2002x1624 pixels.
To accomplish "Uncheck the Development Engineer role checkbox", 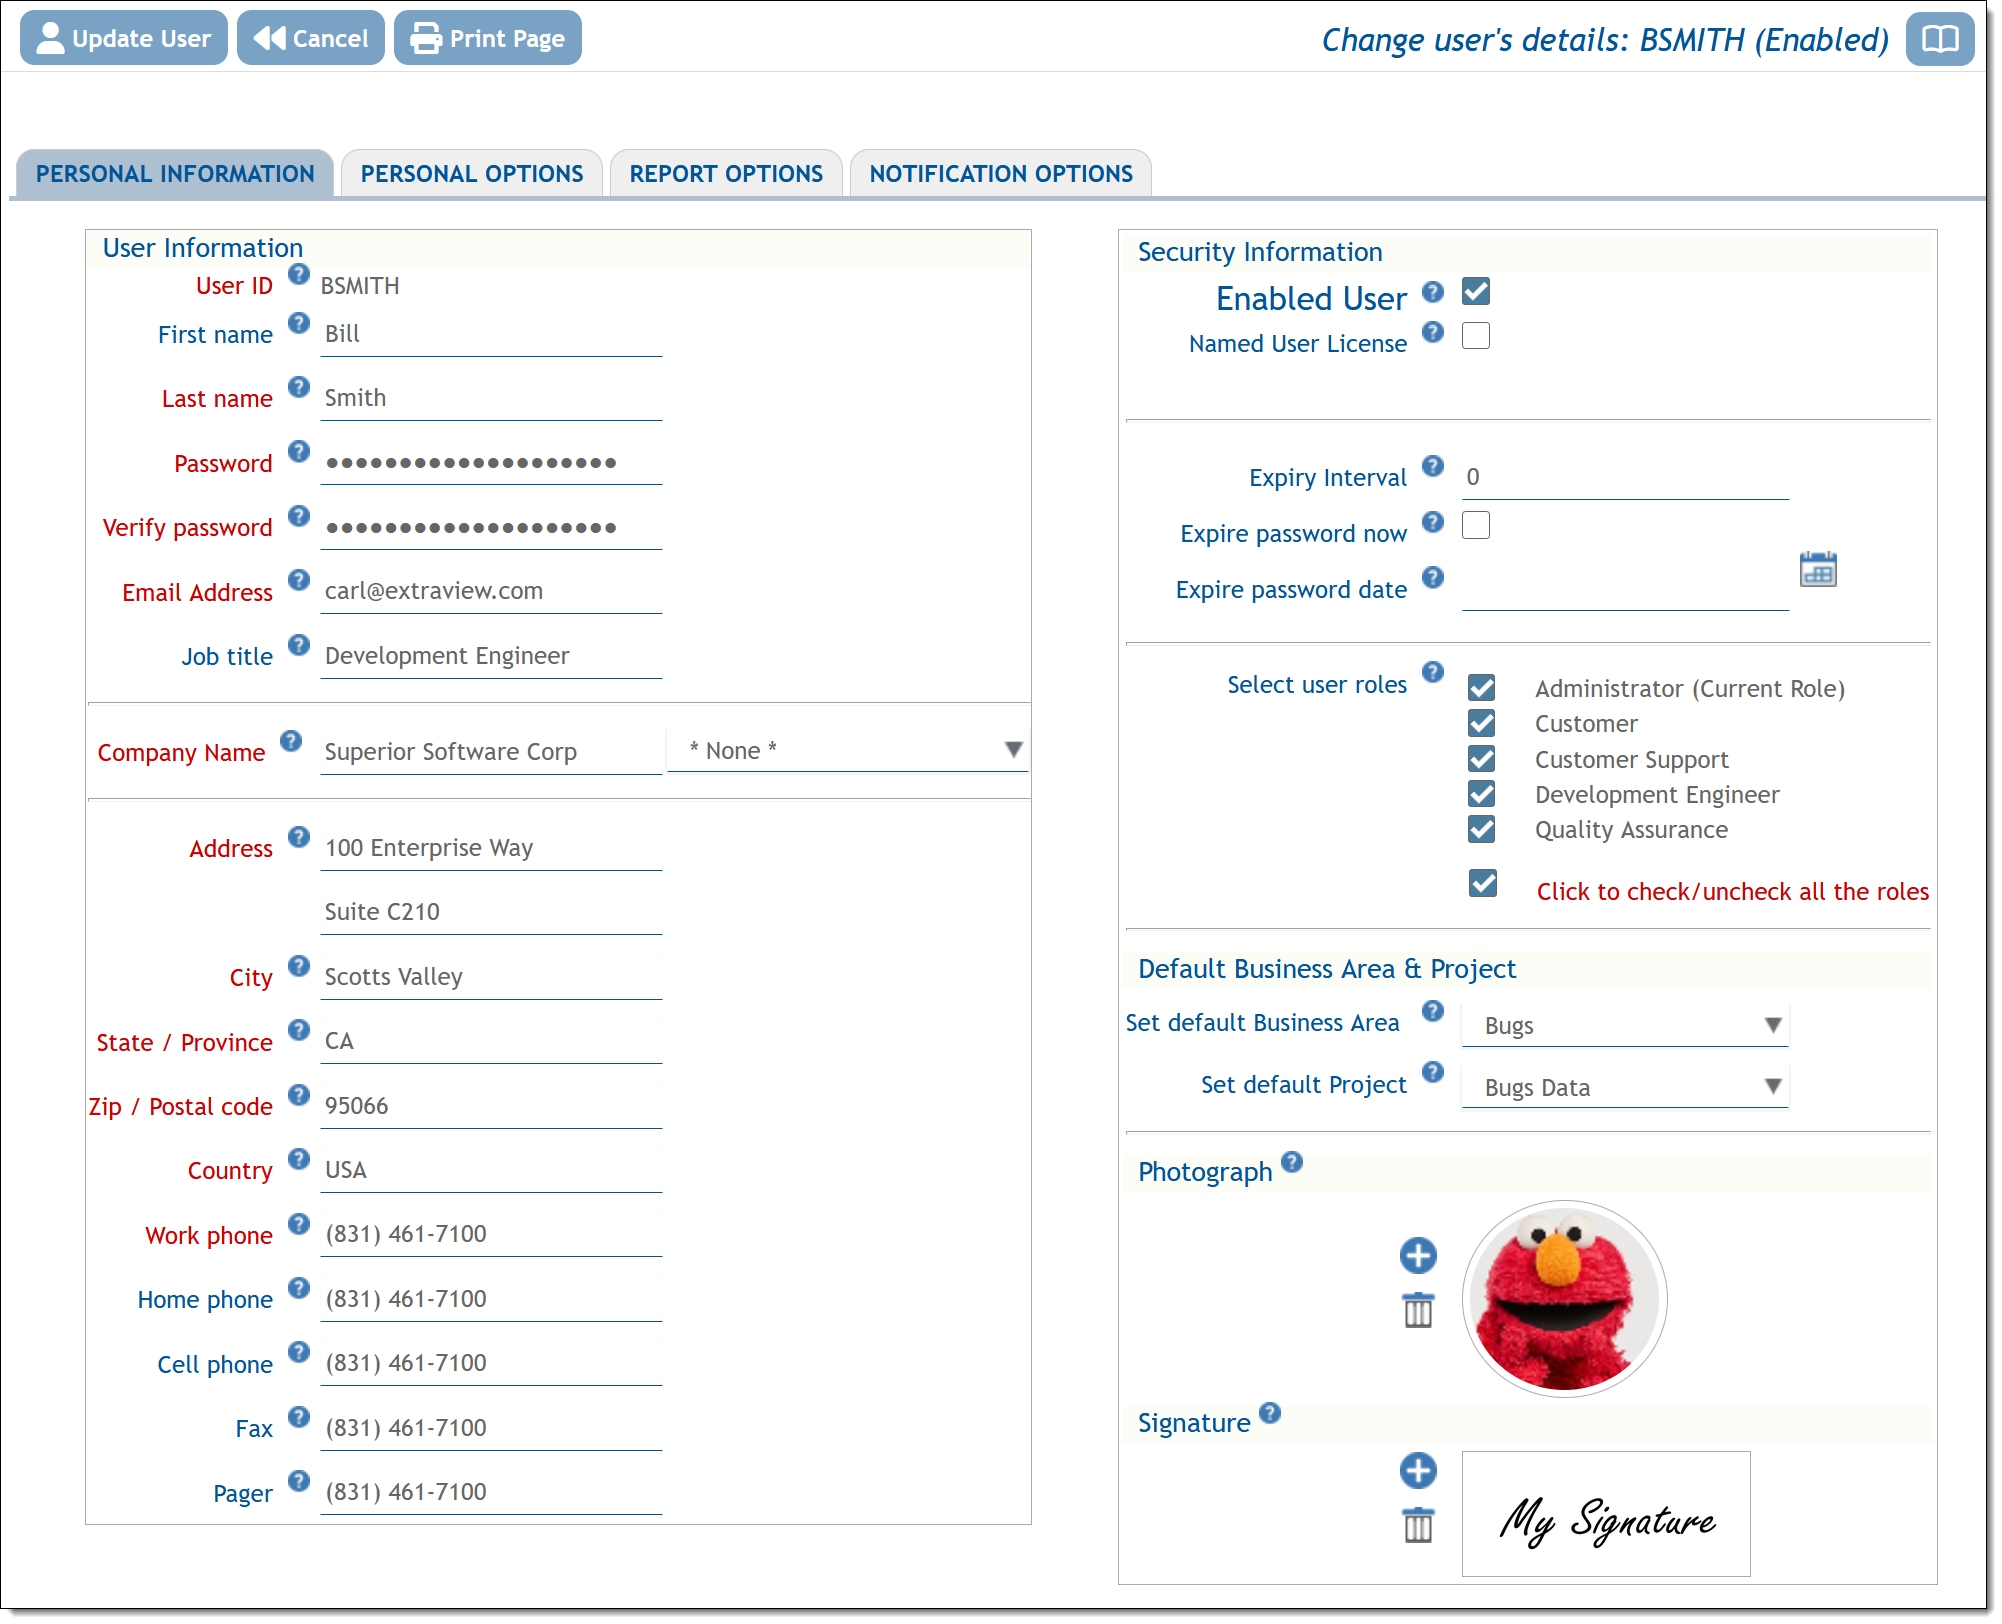I will click(x=1482, y=794).
